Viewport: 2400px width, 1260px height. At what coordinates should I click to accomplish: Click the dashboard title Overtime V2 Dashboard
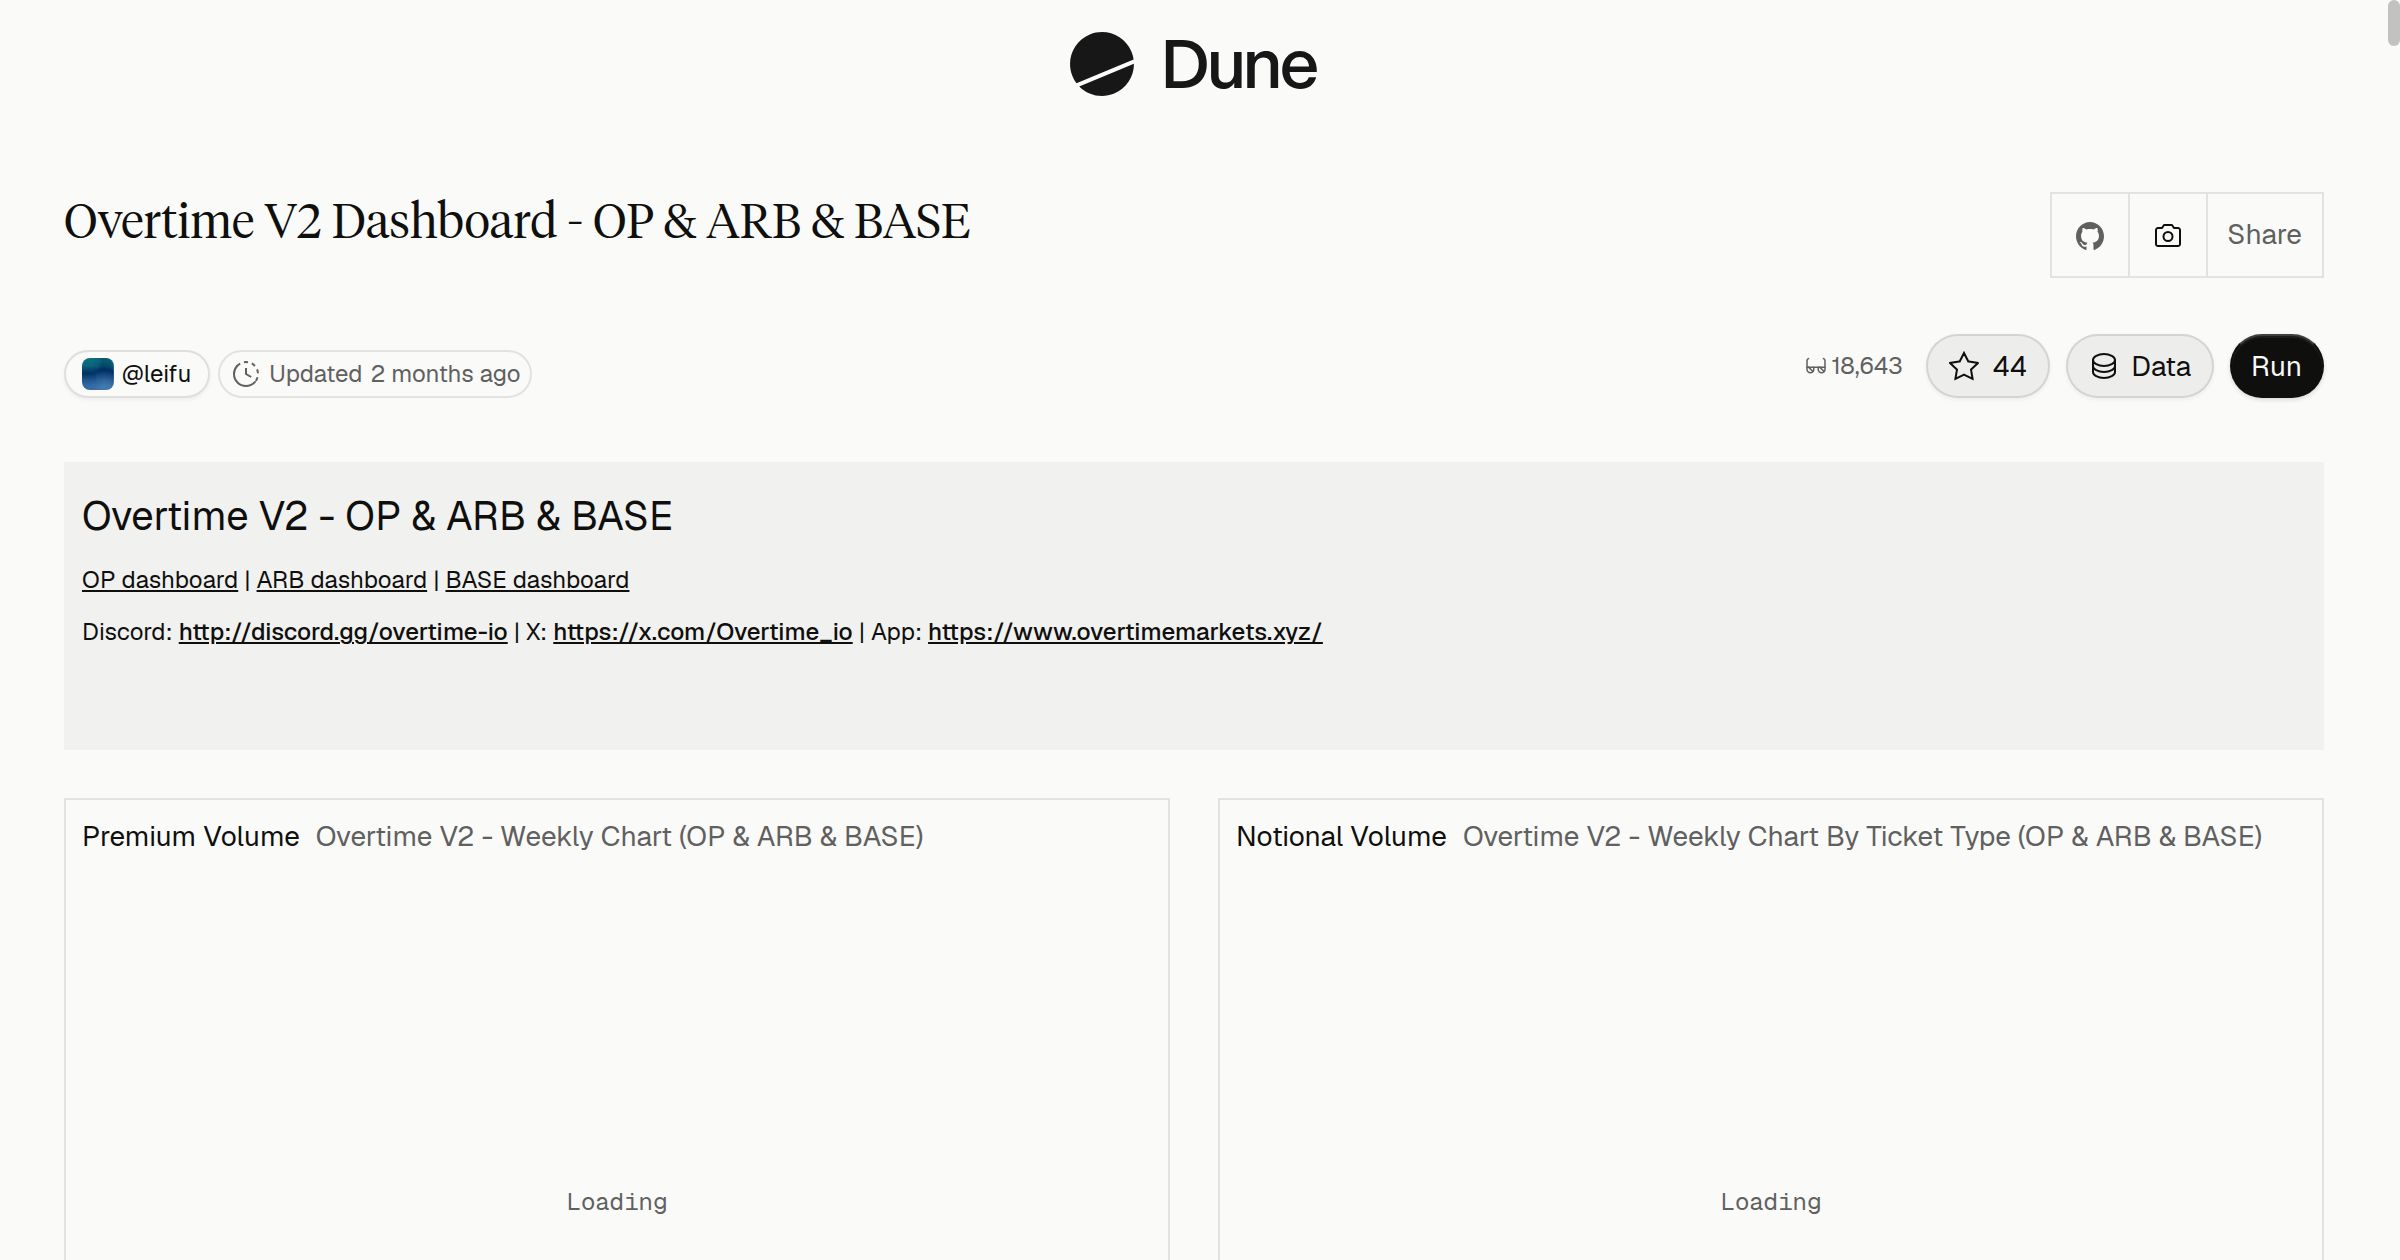(517, 221)
